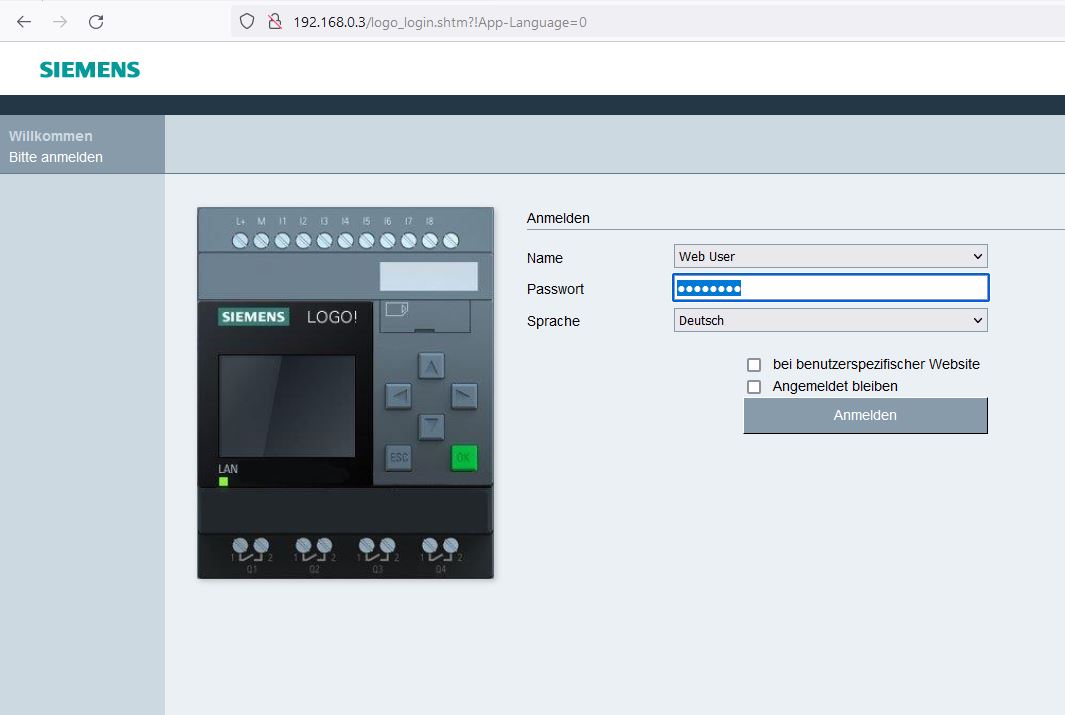Screen dimensions: 1065x715
Task: Focus the Passwort input field
Action: pyautogui.click(x=830, y=289)
